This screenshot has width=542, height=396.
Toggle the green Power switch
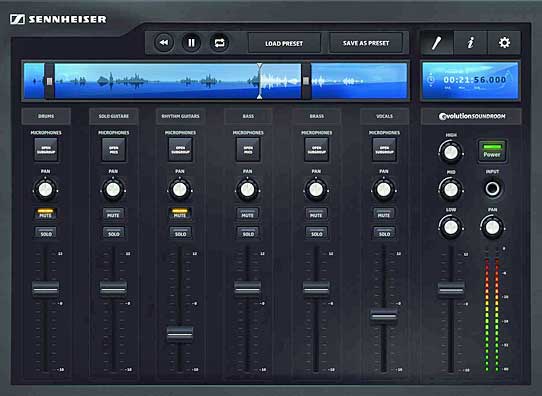(492, 151)
